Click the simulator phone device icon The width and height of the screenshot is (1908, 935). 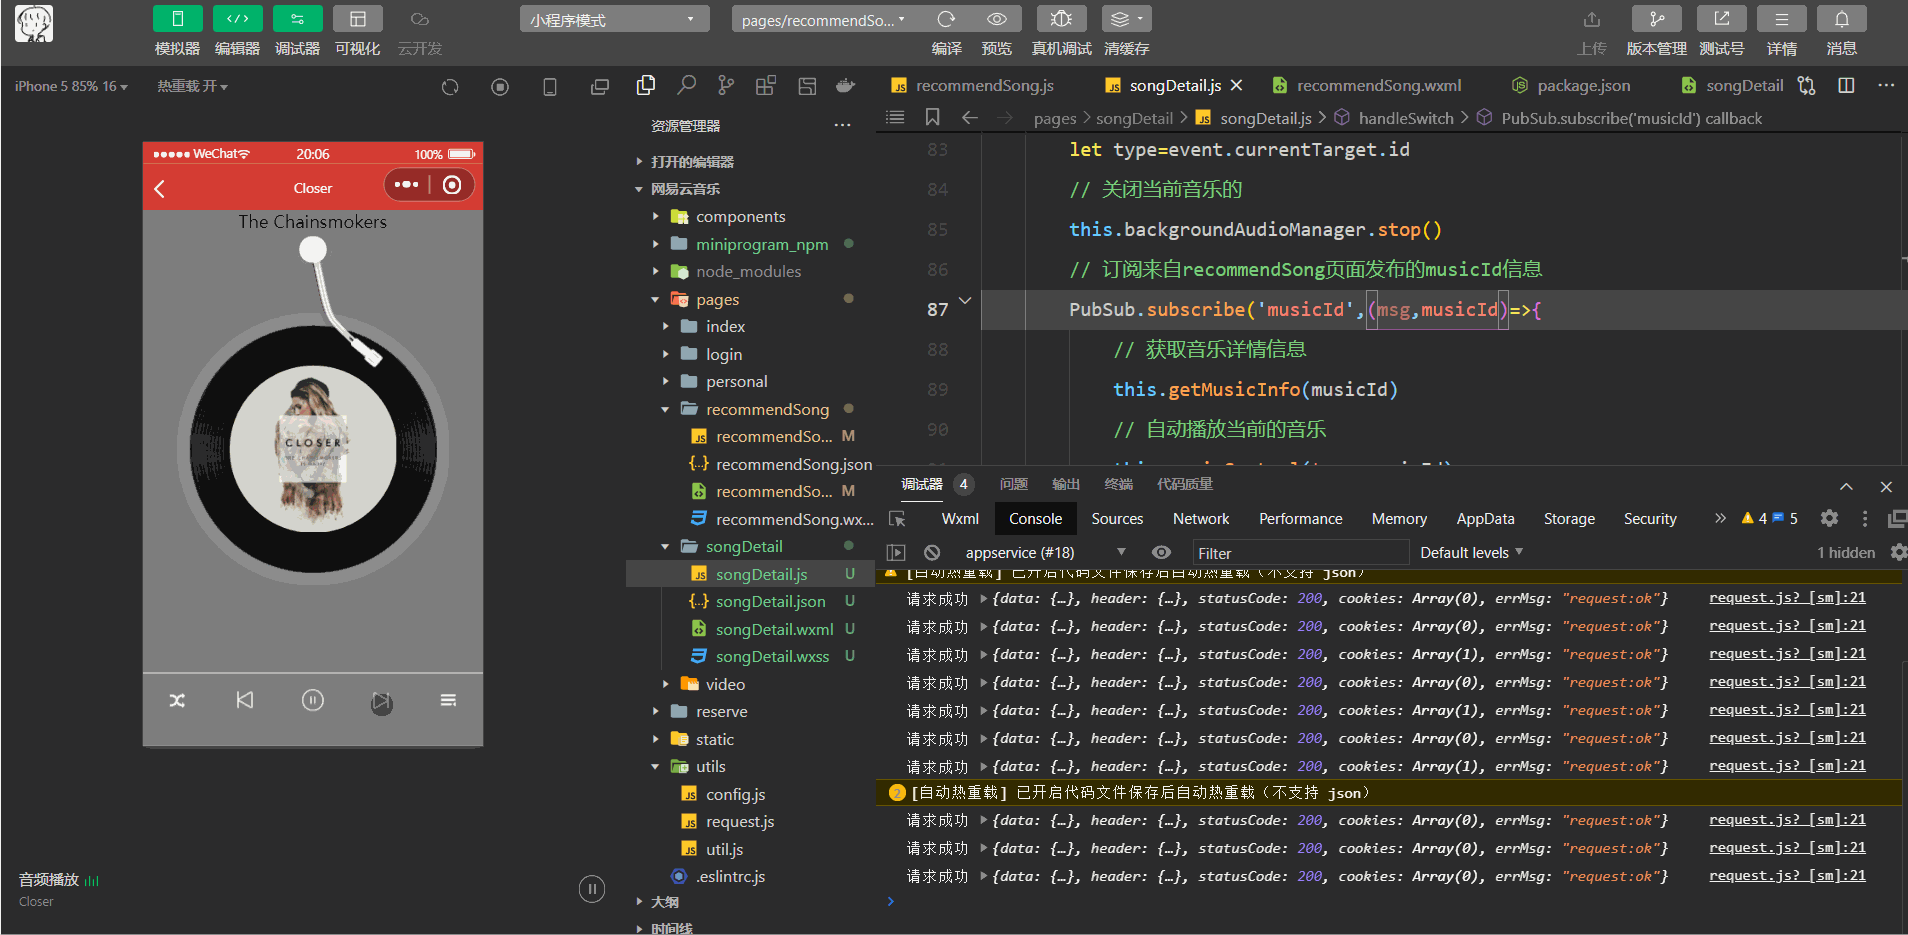click(x=550, y=87)
